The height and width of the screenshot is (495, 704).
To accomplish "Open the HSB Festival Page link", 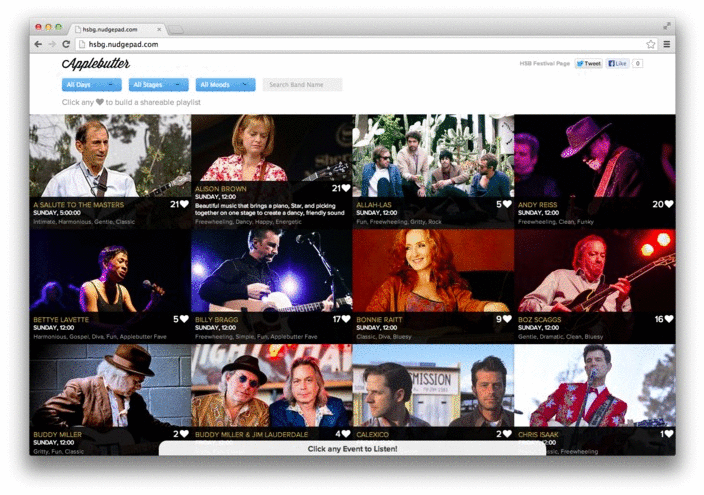I will (x=544, y=63).
